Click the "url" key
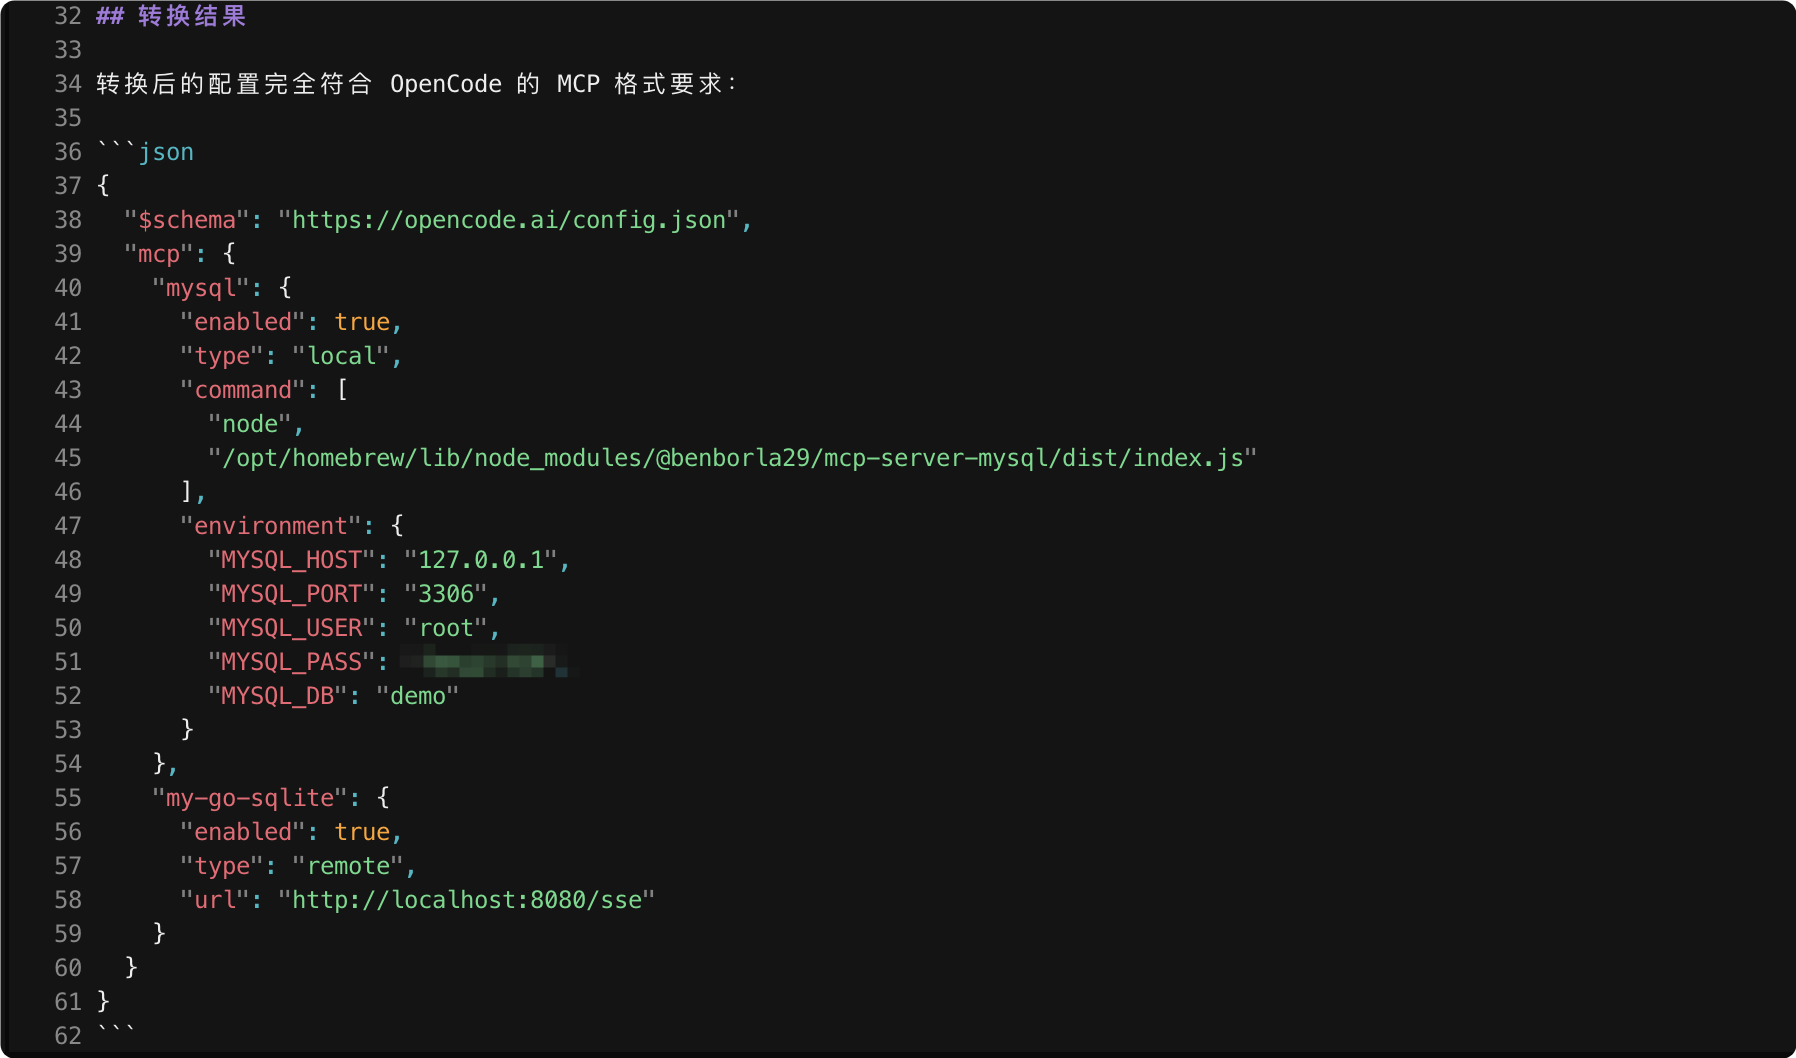This screenshot has height=1058, width=1796. (215, 900)
